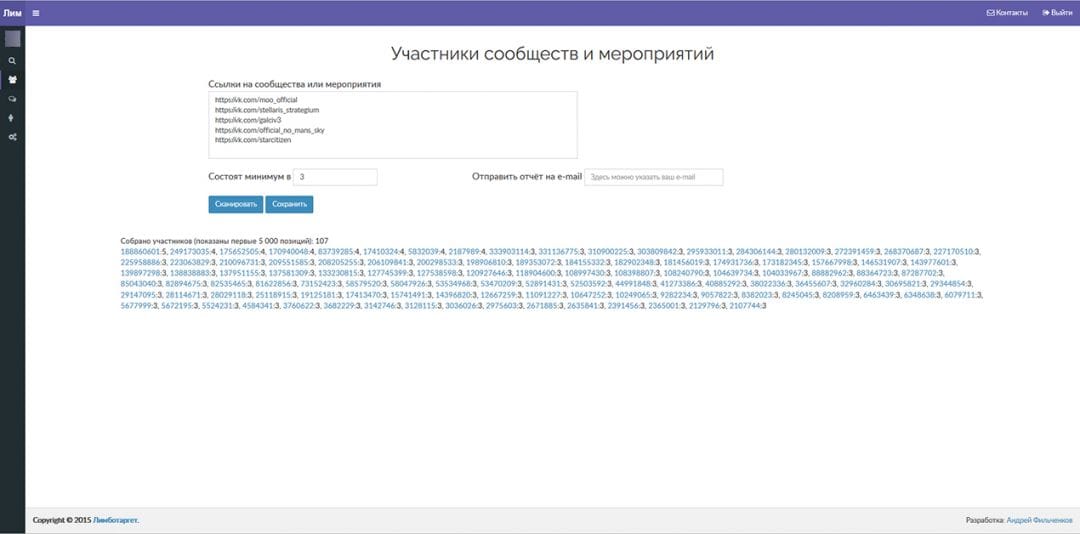Open participant ID 284306144
Image resolution: width=1080 pixels, height=534 pixels.
click(x=756, y=252)
